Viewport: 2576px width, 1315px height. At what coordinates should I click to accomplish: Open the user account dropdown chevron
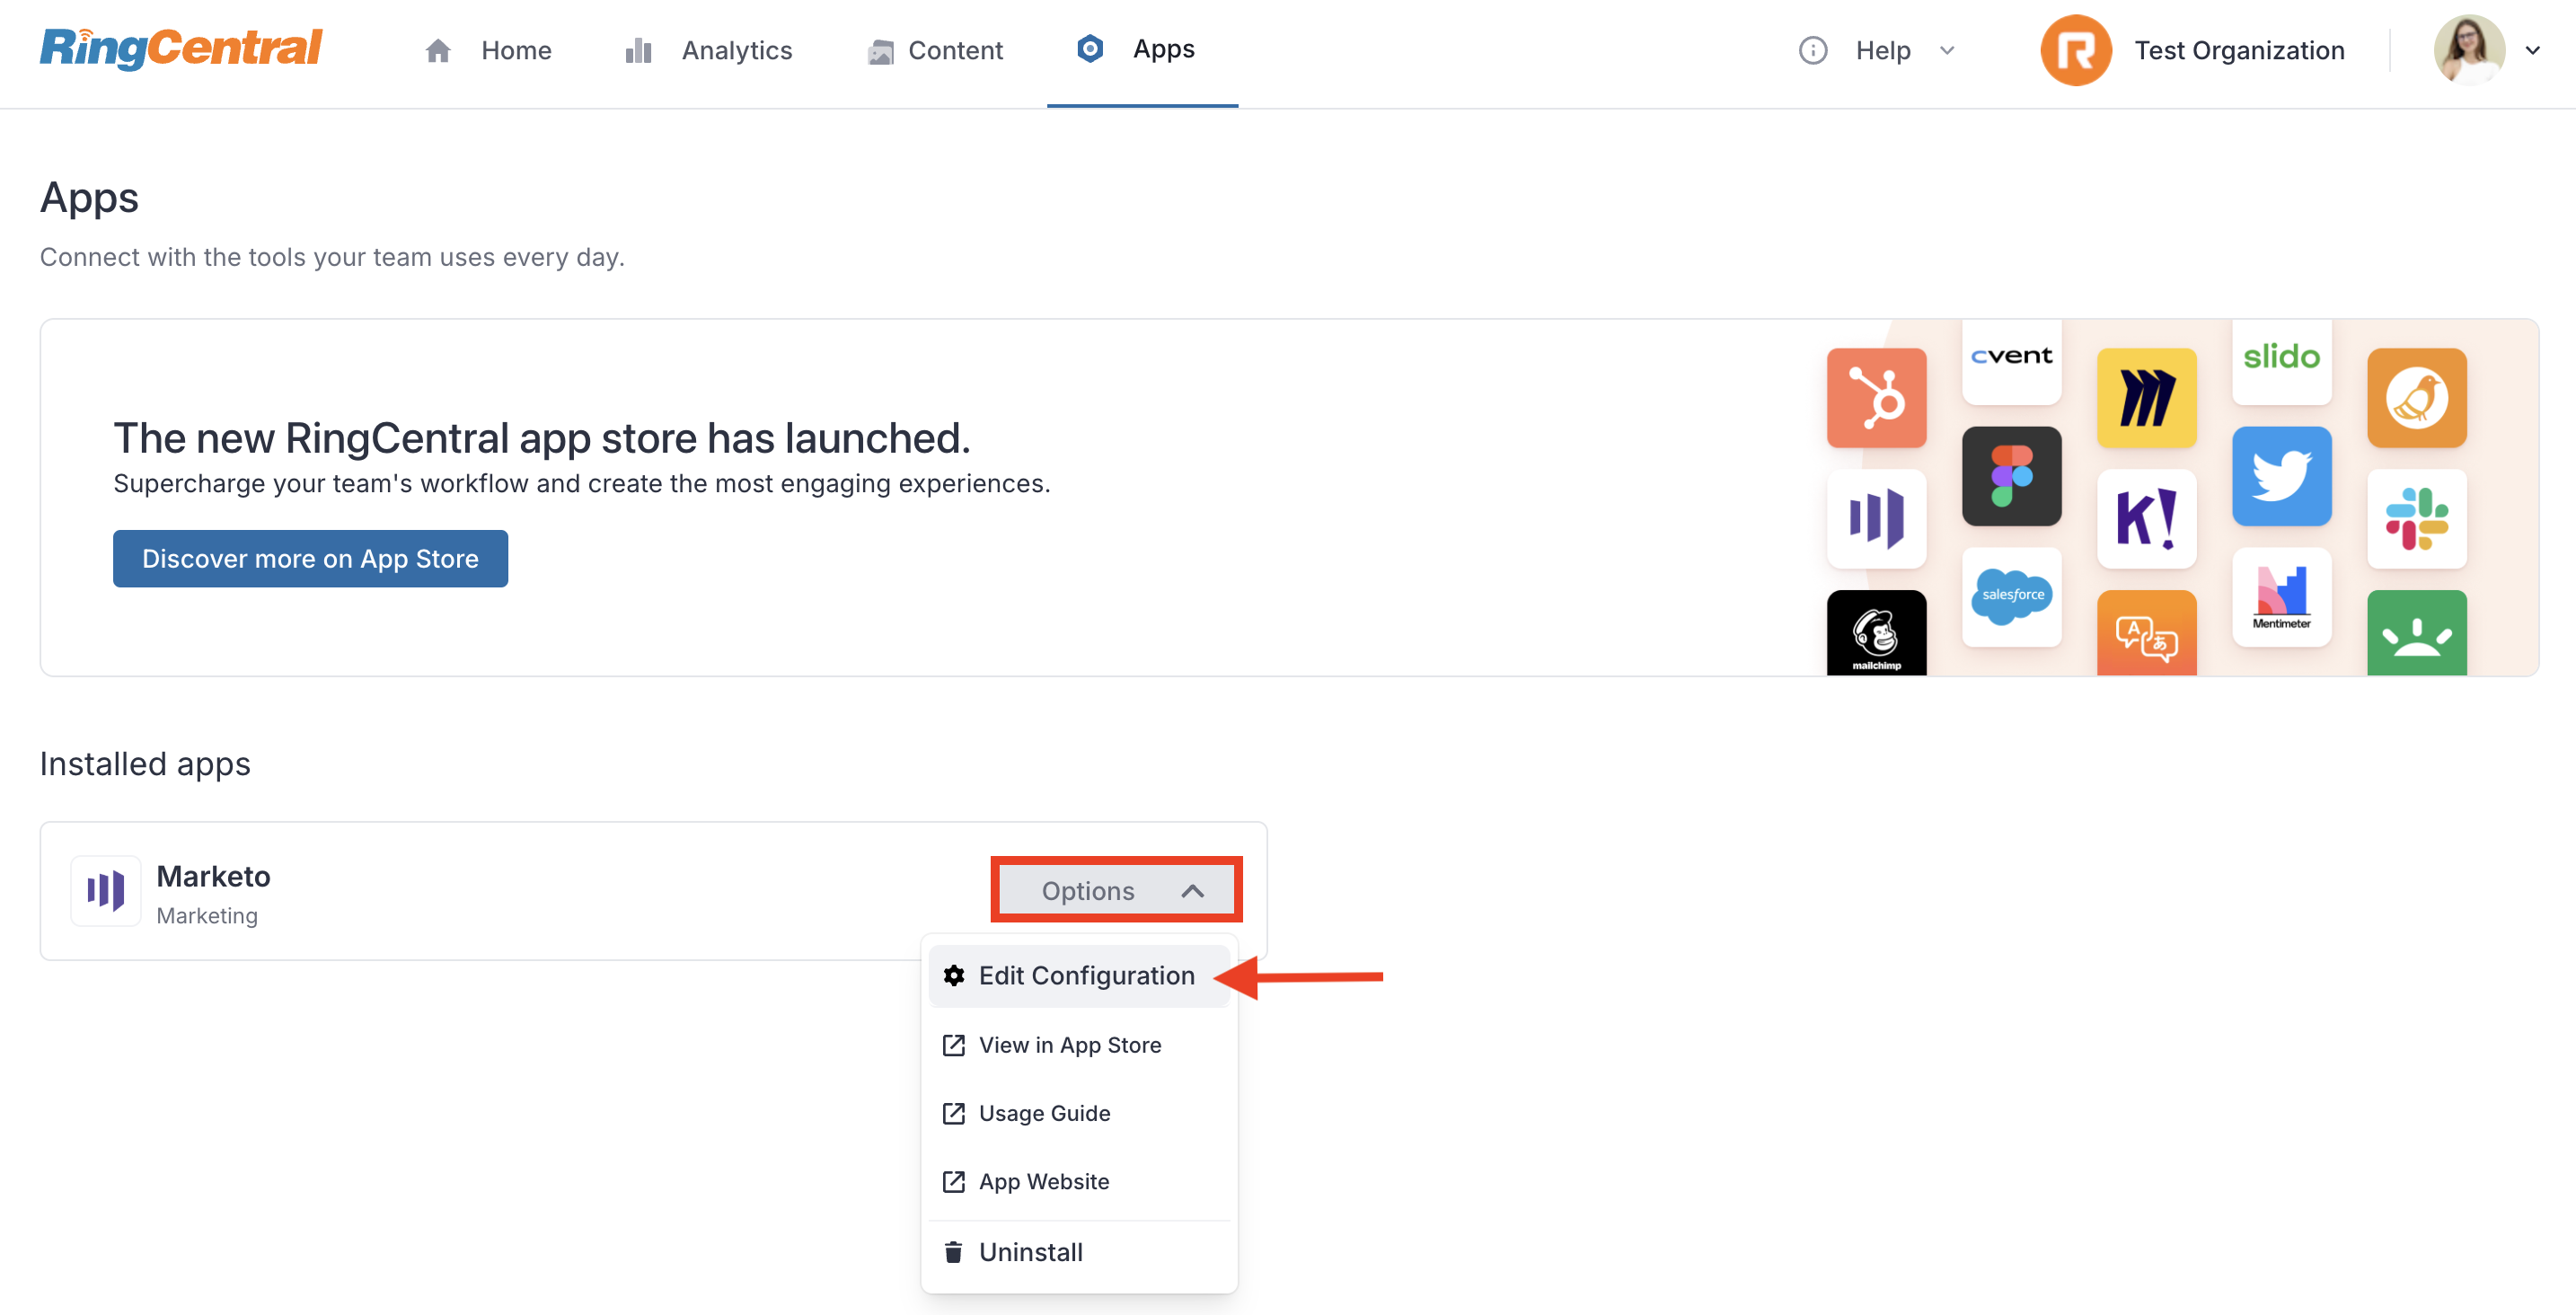[2531, 51]
